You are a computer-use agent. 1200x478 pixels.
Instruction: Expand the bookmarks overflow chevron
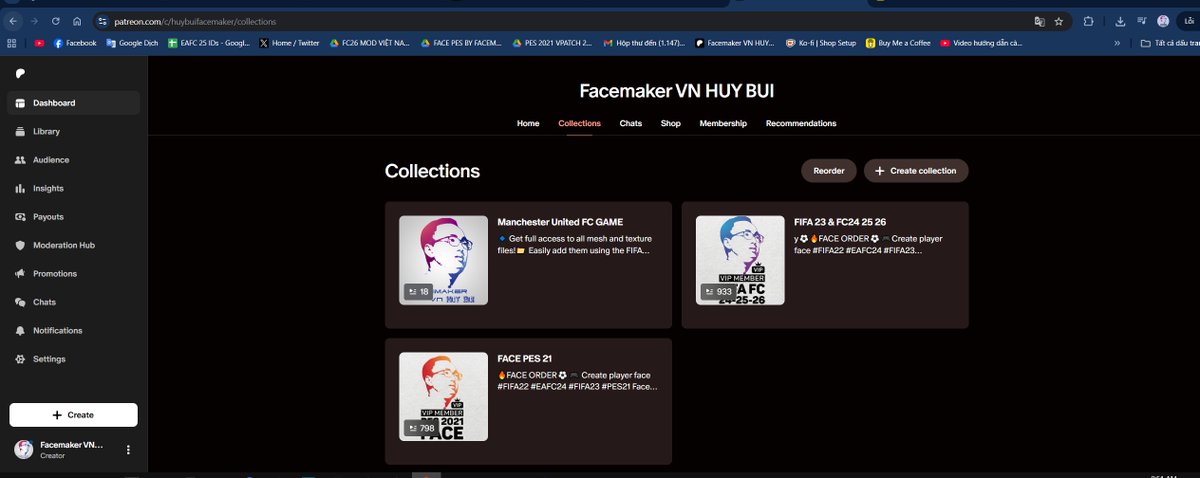(1117, 43)
